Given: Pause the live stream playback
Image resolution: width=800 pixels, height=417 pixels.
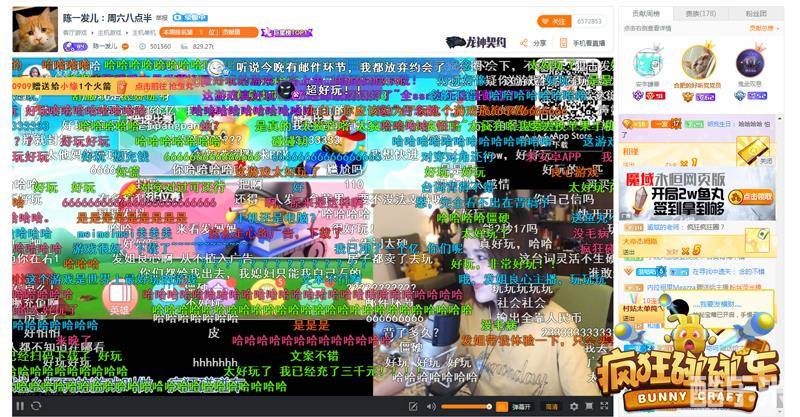Looking at the screenshot, I should point(19,406).
